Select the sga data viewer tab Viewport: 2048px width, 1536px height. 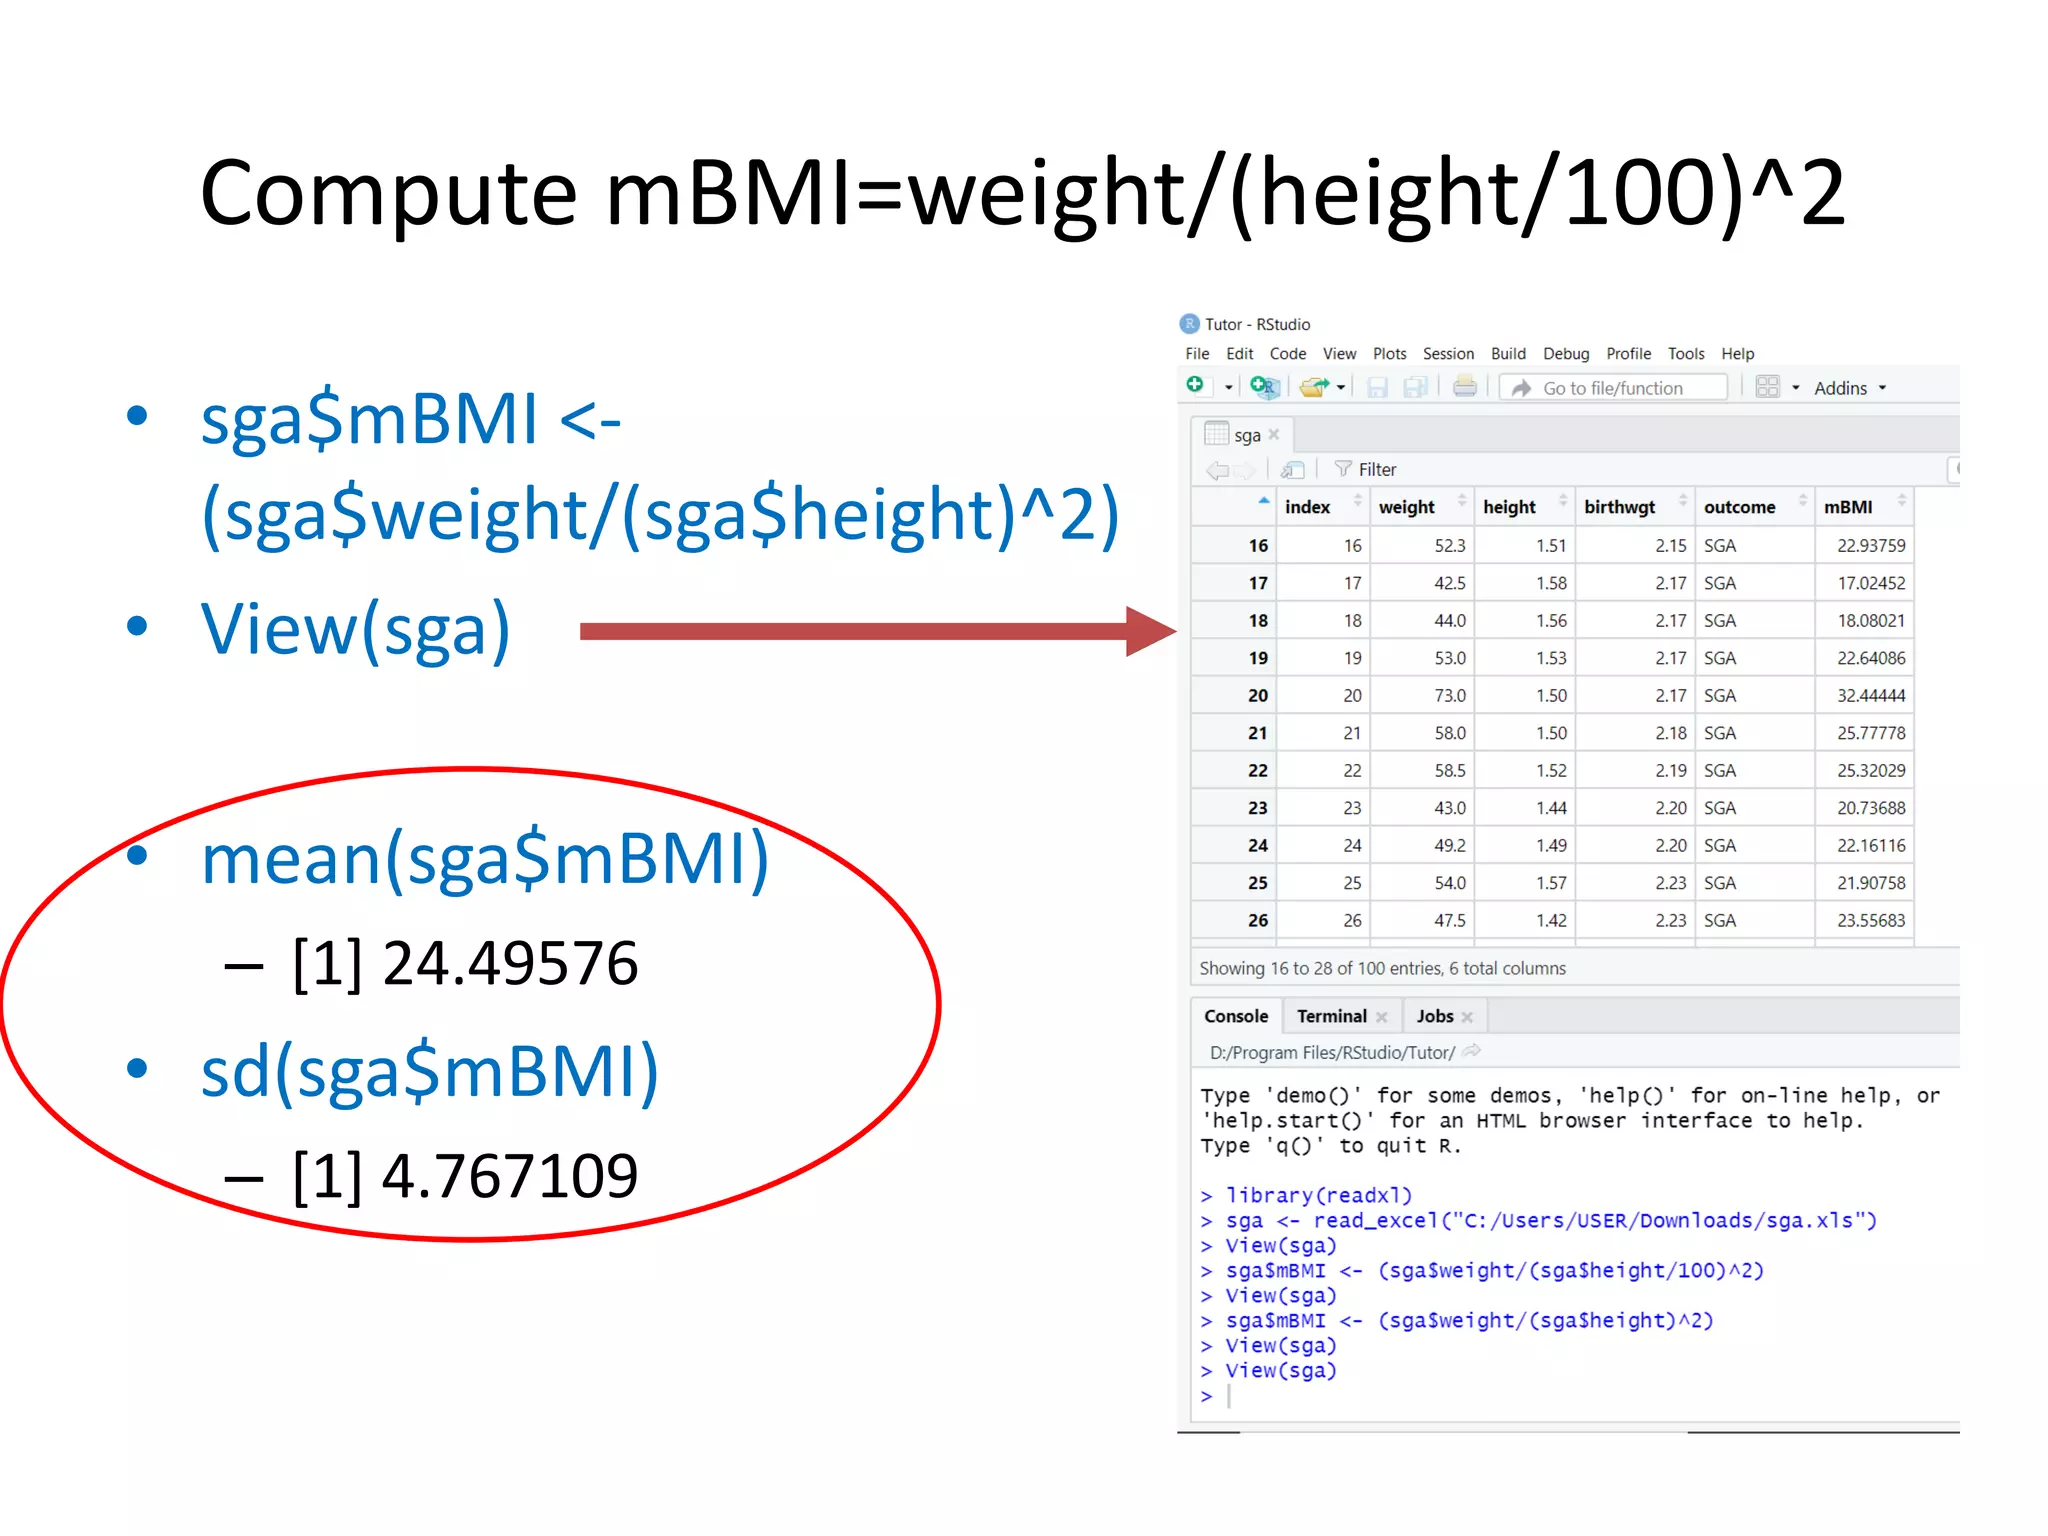pyautogui.click(x=1242, y=435)
